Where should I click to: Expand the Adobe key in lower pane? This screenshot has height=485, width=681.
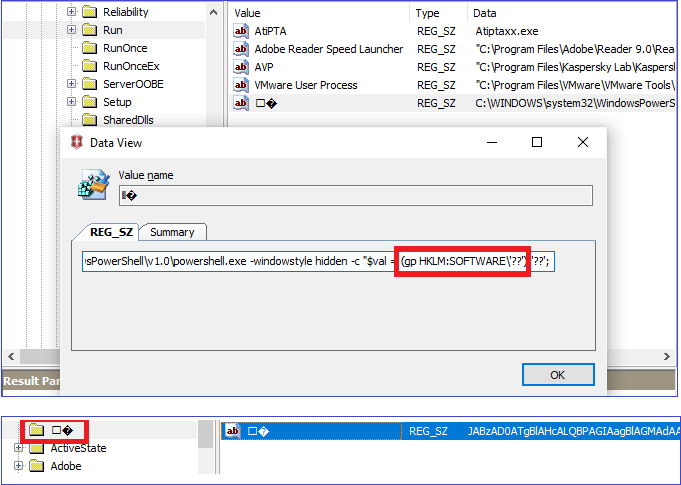18,466
